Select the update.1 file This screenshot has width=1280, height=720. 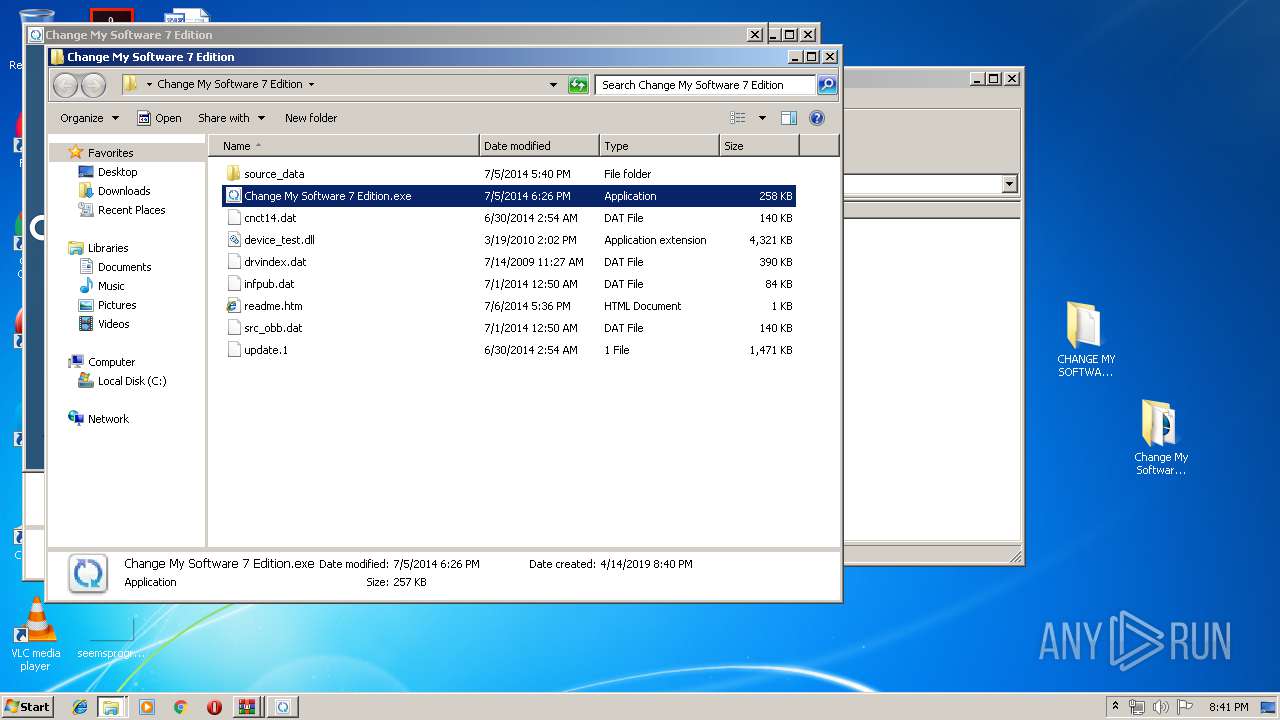pyautogui.click(x=509, y=350)
